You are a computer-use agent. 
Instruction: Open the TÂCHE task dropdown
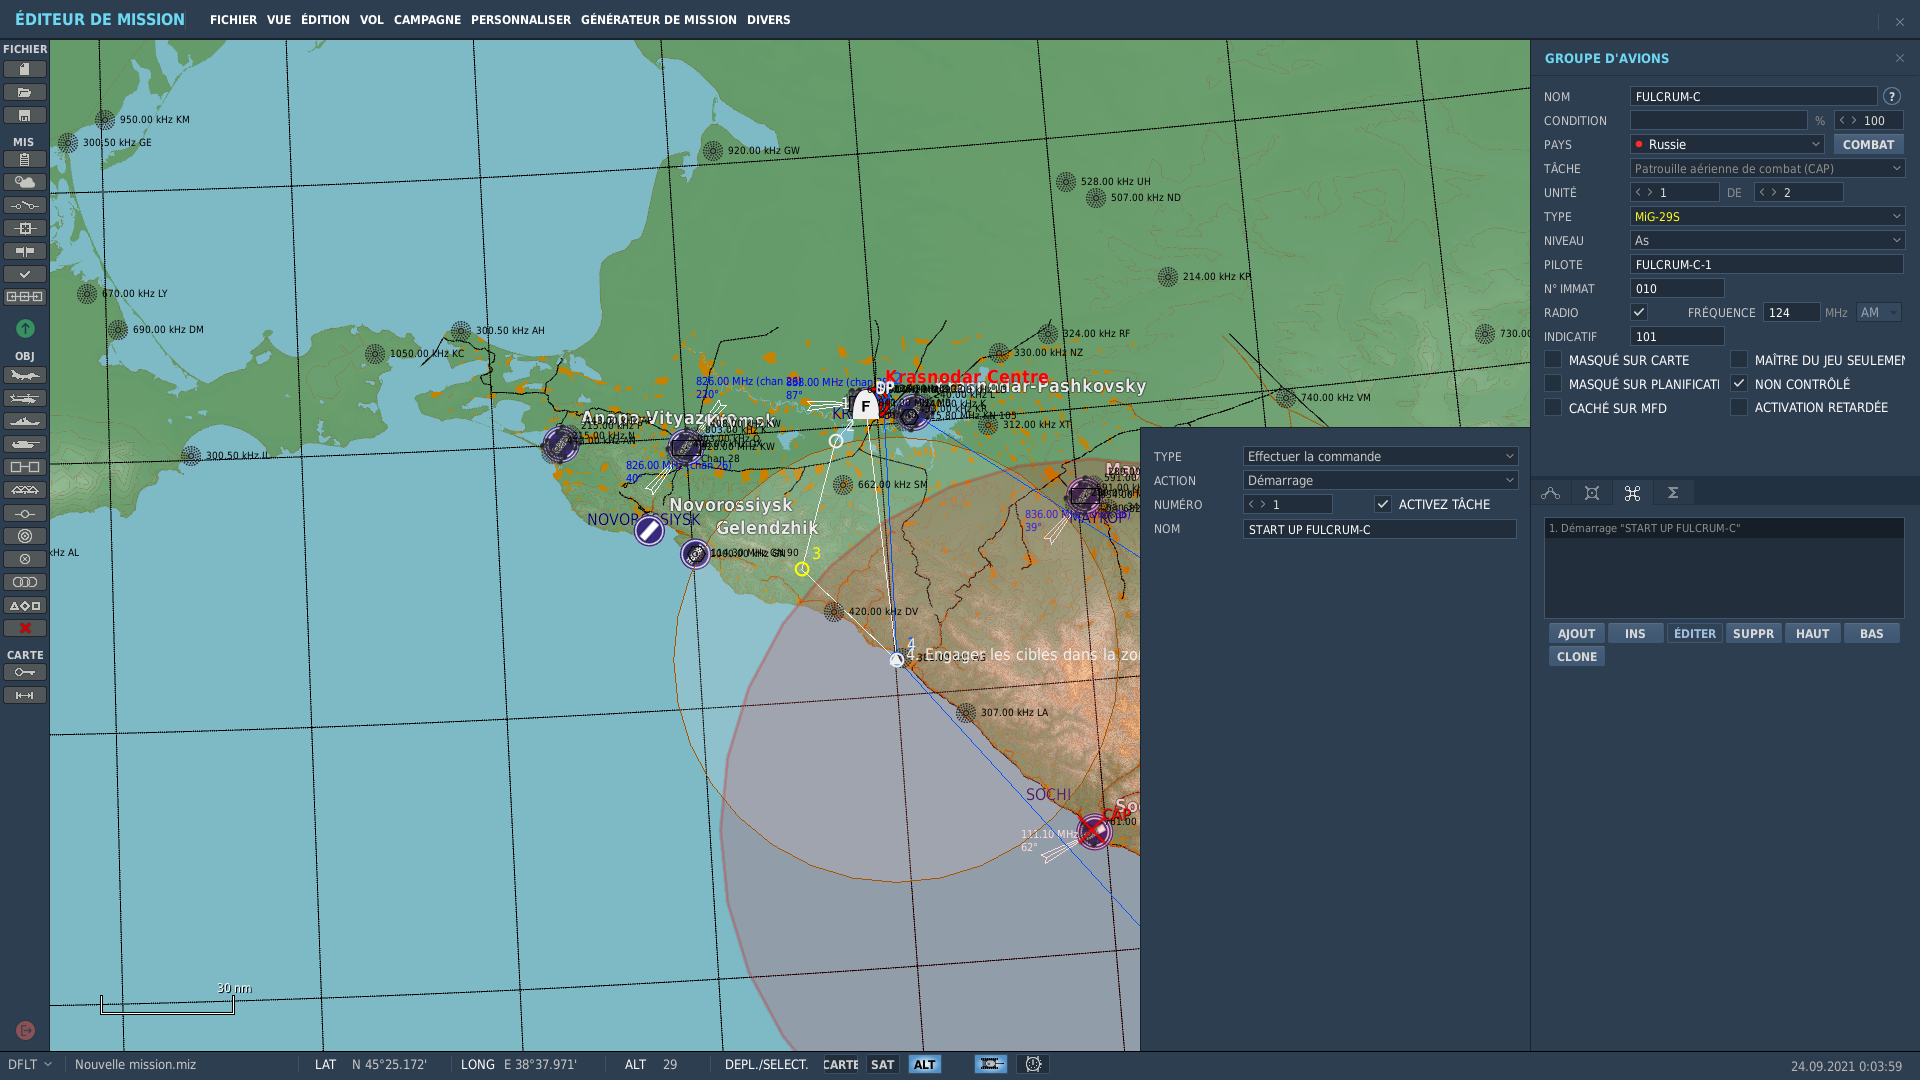[x=1768, y=168]
